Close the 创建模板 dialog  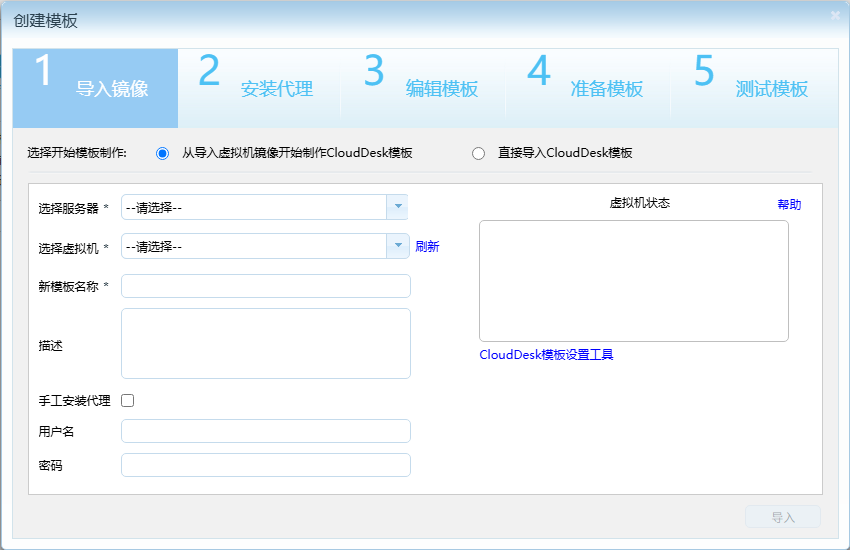835,16
